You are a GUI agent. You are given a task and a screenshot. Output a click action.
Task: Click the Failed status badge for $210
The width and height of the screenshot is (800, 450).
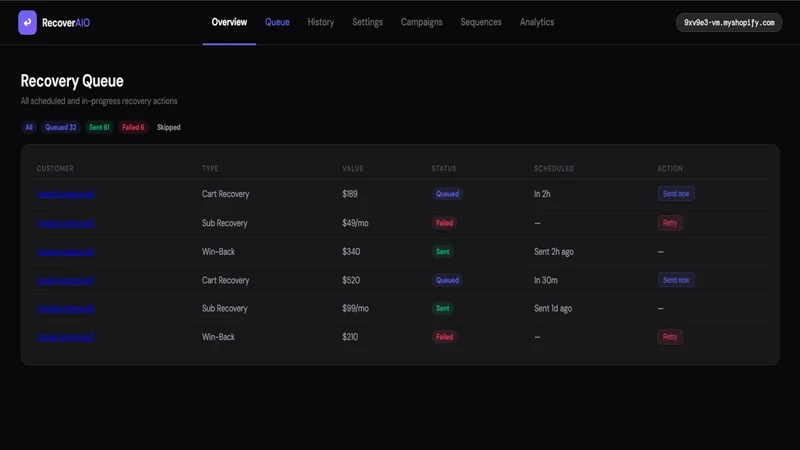pyautogui.click(x=444, y=337)
